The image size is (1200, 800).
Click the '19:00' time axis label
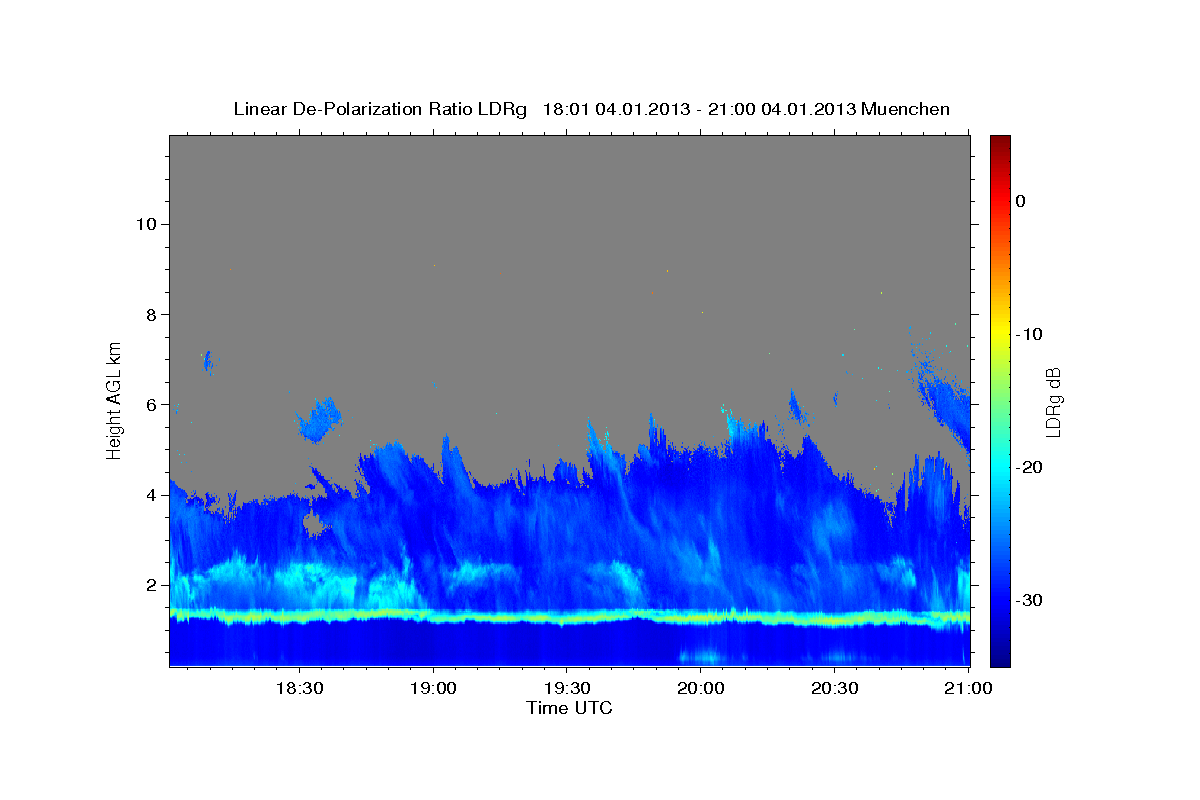coord(433,688)
